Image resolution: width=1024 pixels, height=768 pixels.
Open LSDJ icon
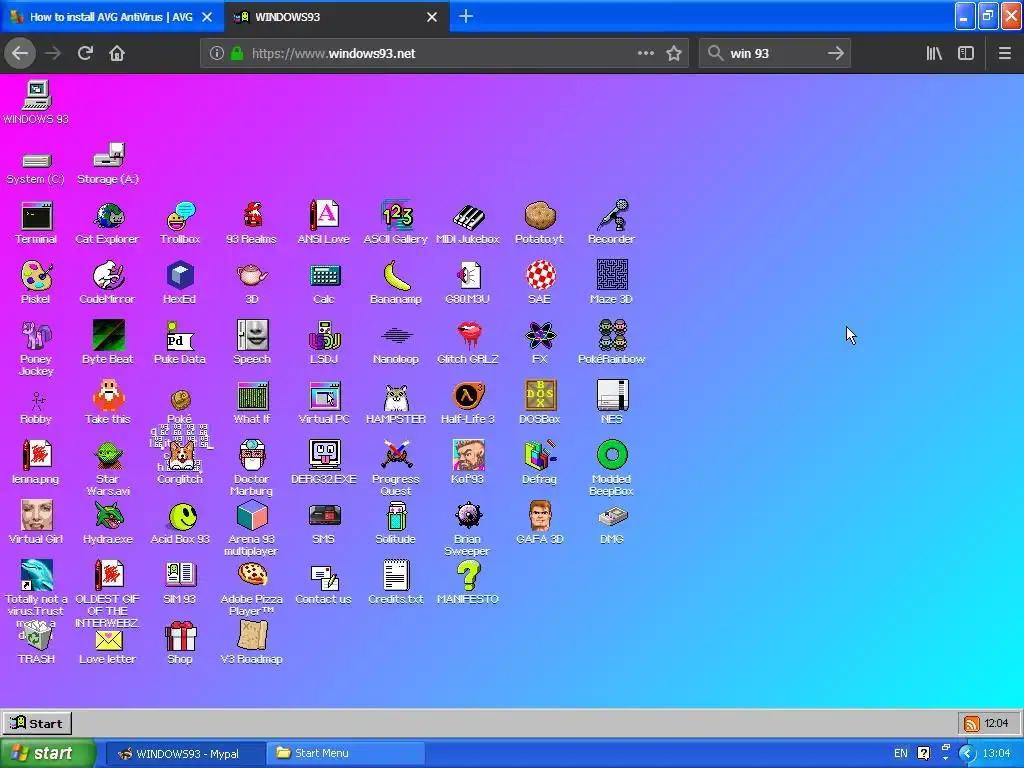324,342
